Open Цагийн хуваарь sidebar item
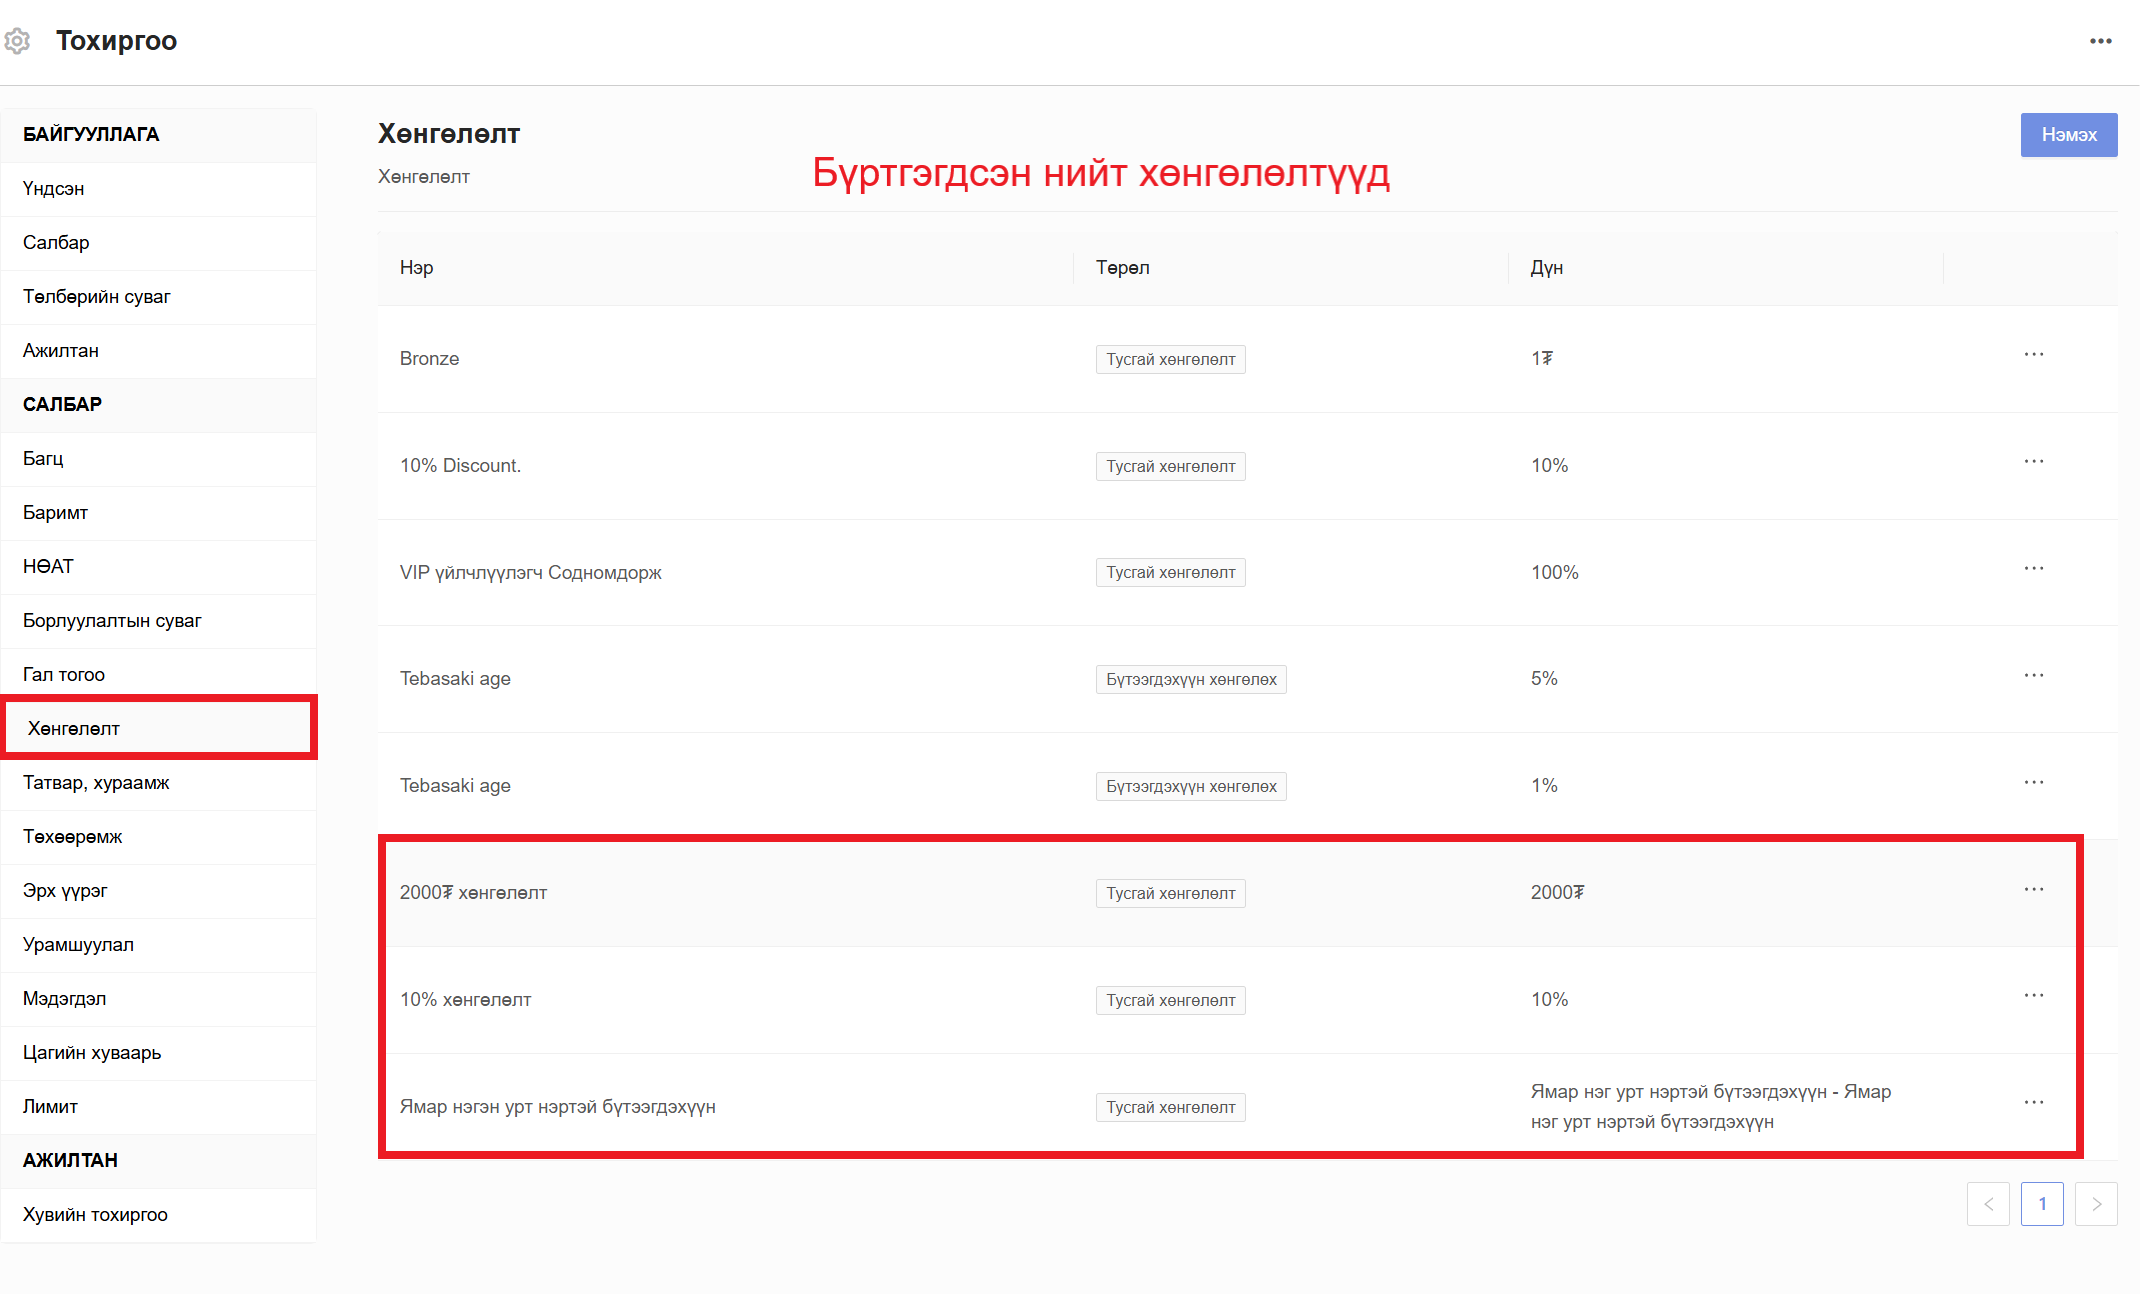The height and width of the screenshot is (1294, 2140). tap(92, 1052)
